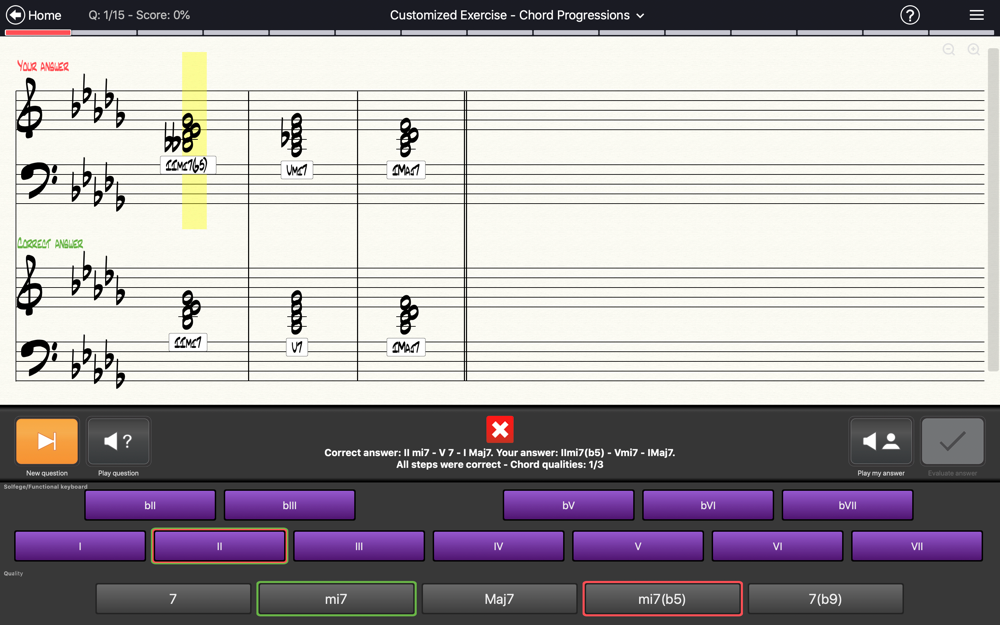This screenshot has width=1000, height=625.
Task: Start a new question with the orange skip button
Action: [47, 441]
